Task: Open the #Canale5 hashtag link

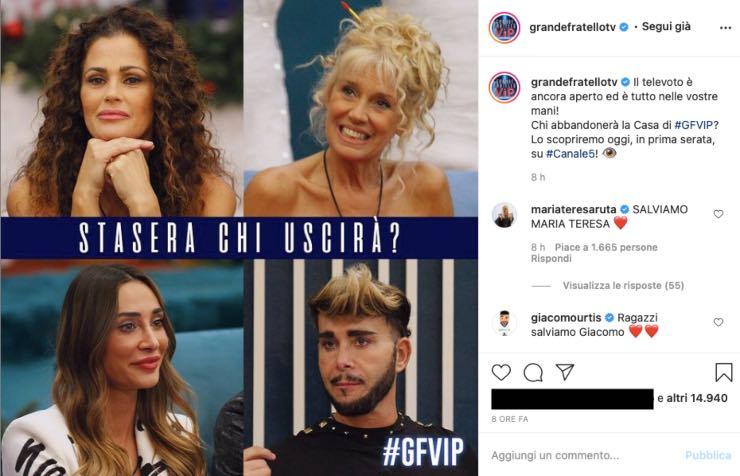Action: (570, 154)
